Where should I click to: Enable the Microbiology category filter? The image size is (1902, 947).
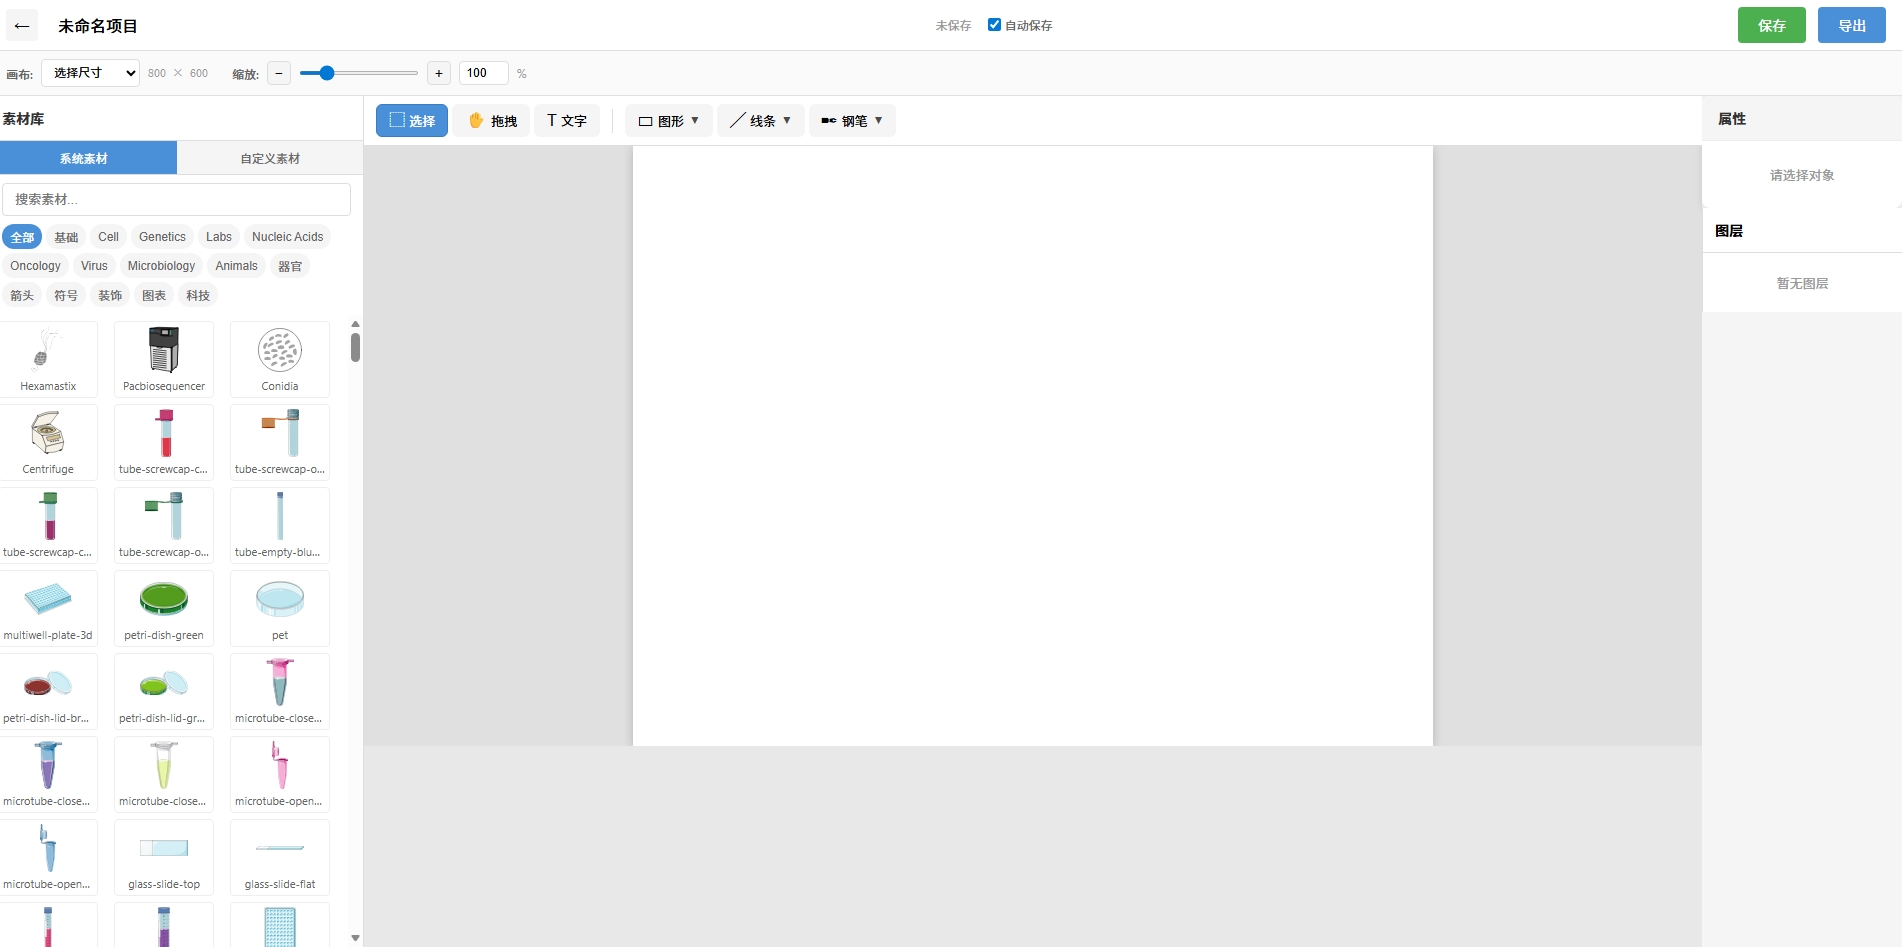[x=161, y=266]
